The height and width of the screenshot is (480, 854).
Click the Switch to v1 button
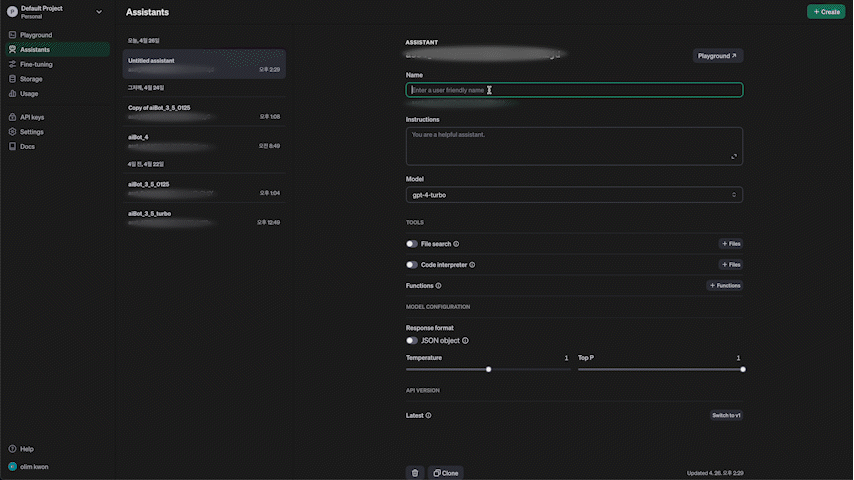[726, 415]
